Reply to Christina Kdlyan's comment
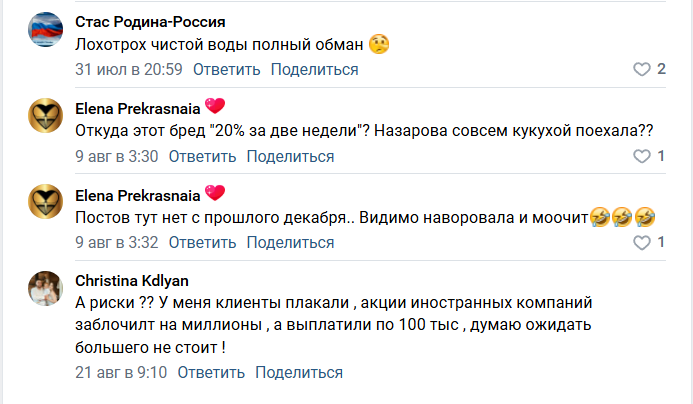 coord(211,372)
